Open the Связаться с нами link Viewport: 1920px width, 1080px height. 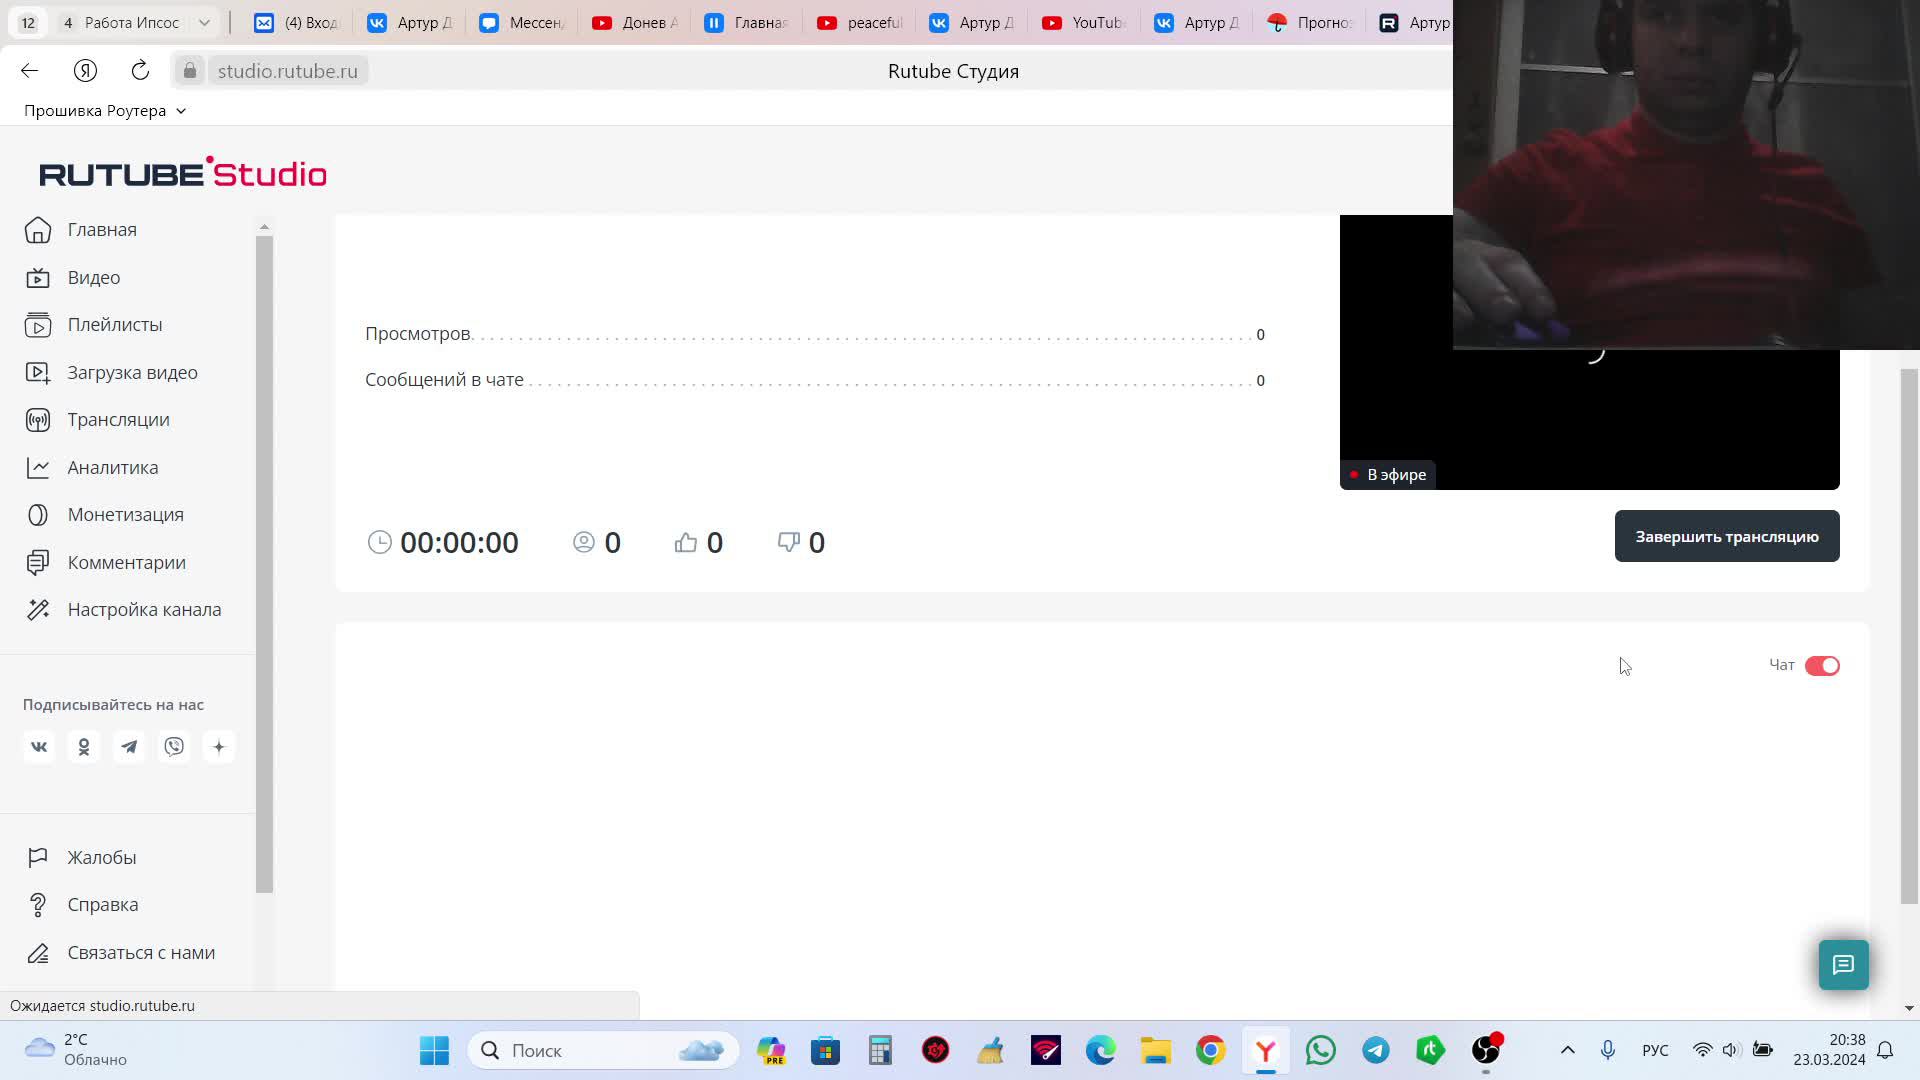pyautogui.click(x=141, y=953)
